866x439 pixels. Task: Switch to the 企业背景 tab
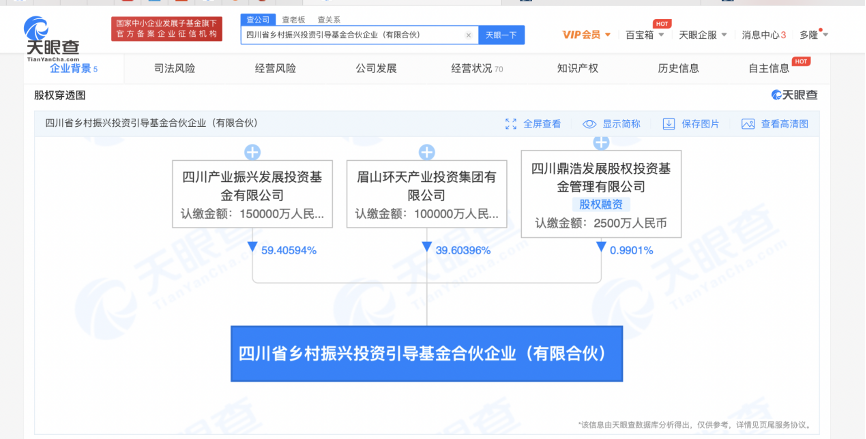point(73,68)
